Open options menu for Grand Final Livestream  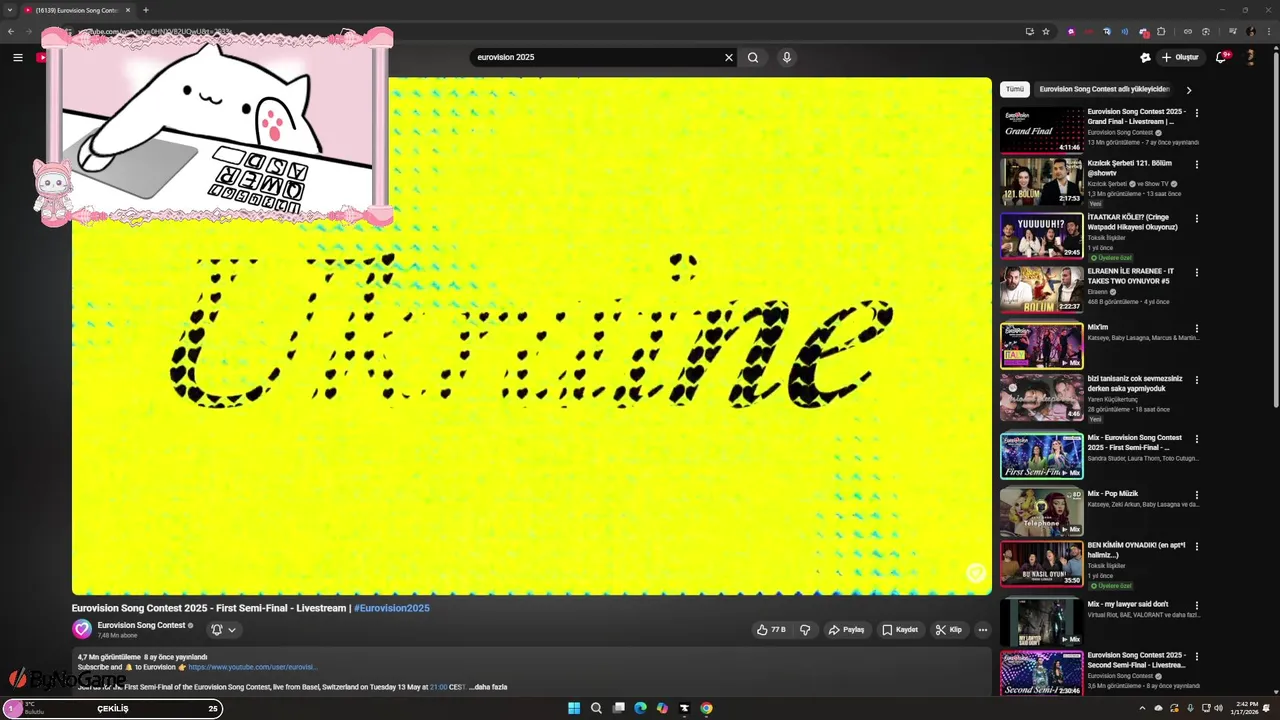click(x=1197, y=113)
